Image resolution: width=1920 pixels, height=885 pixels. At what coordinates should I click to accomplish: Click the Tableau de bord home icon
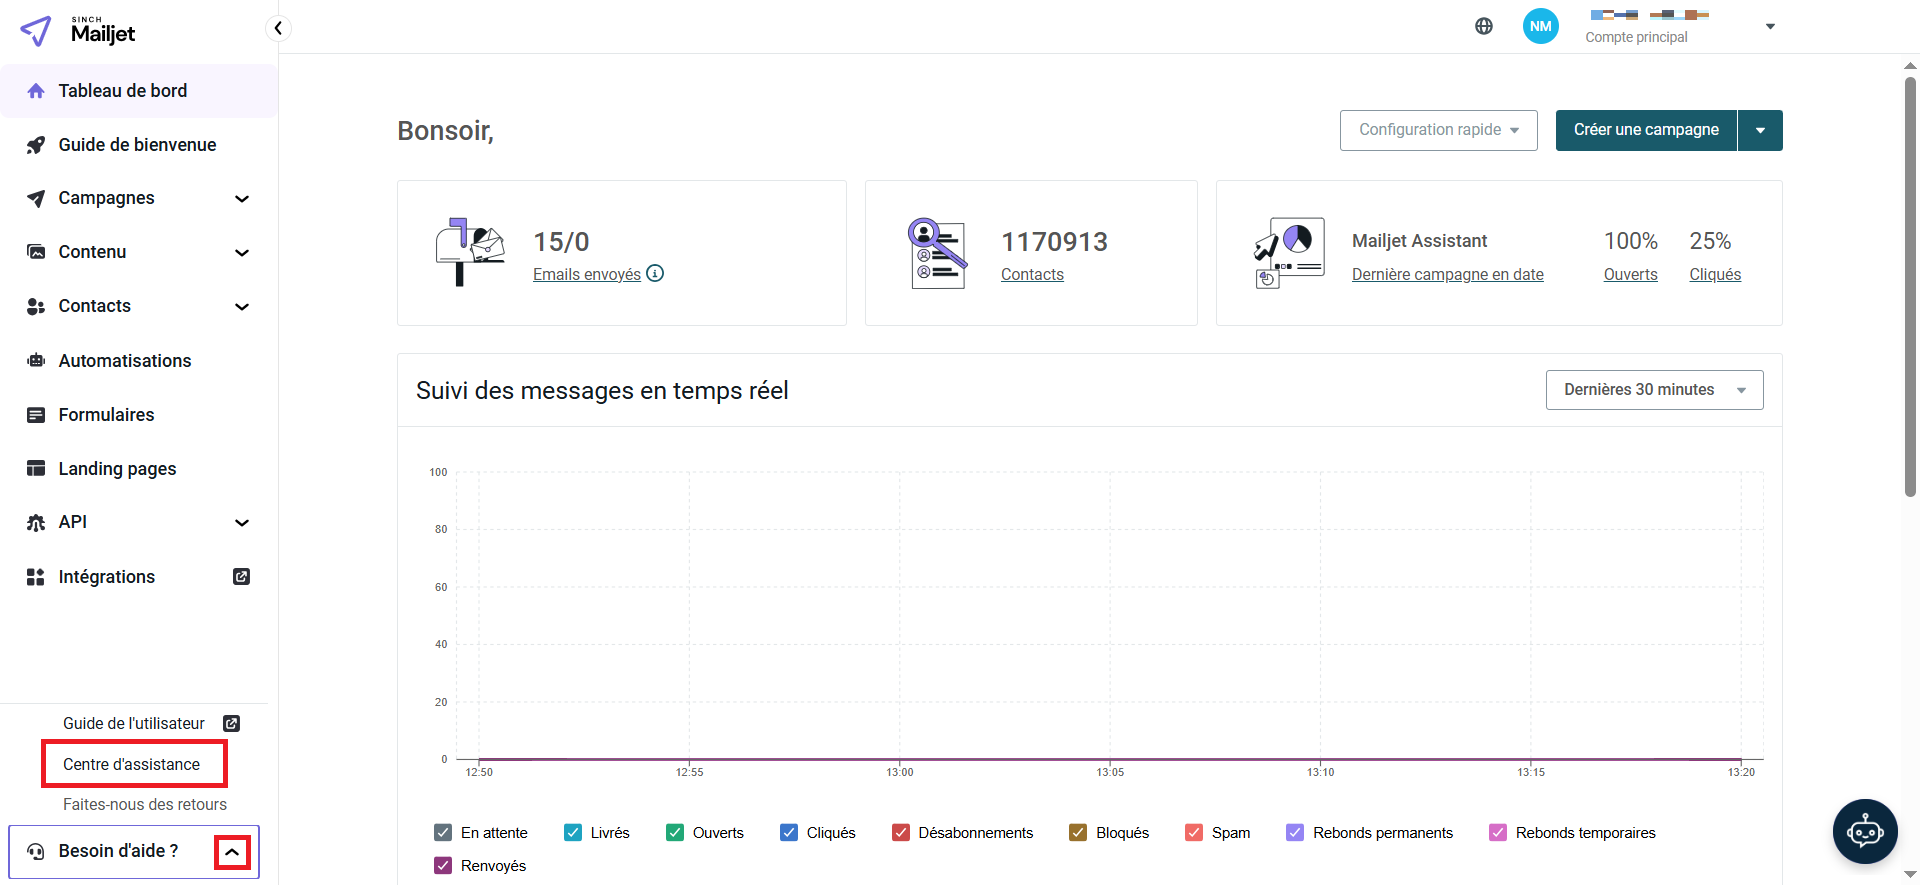click(x=36, y=91)
